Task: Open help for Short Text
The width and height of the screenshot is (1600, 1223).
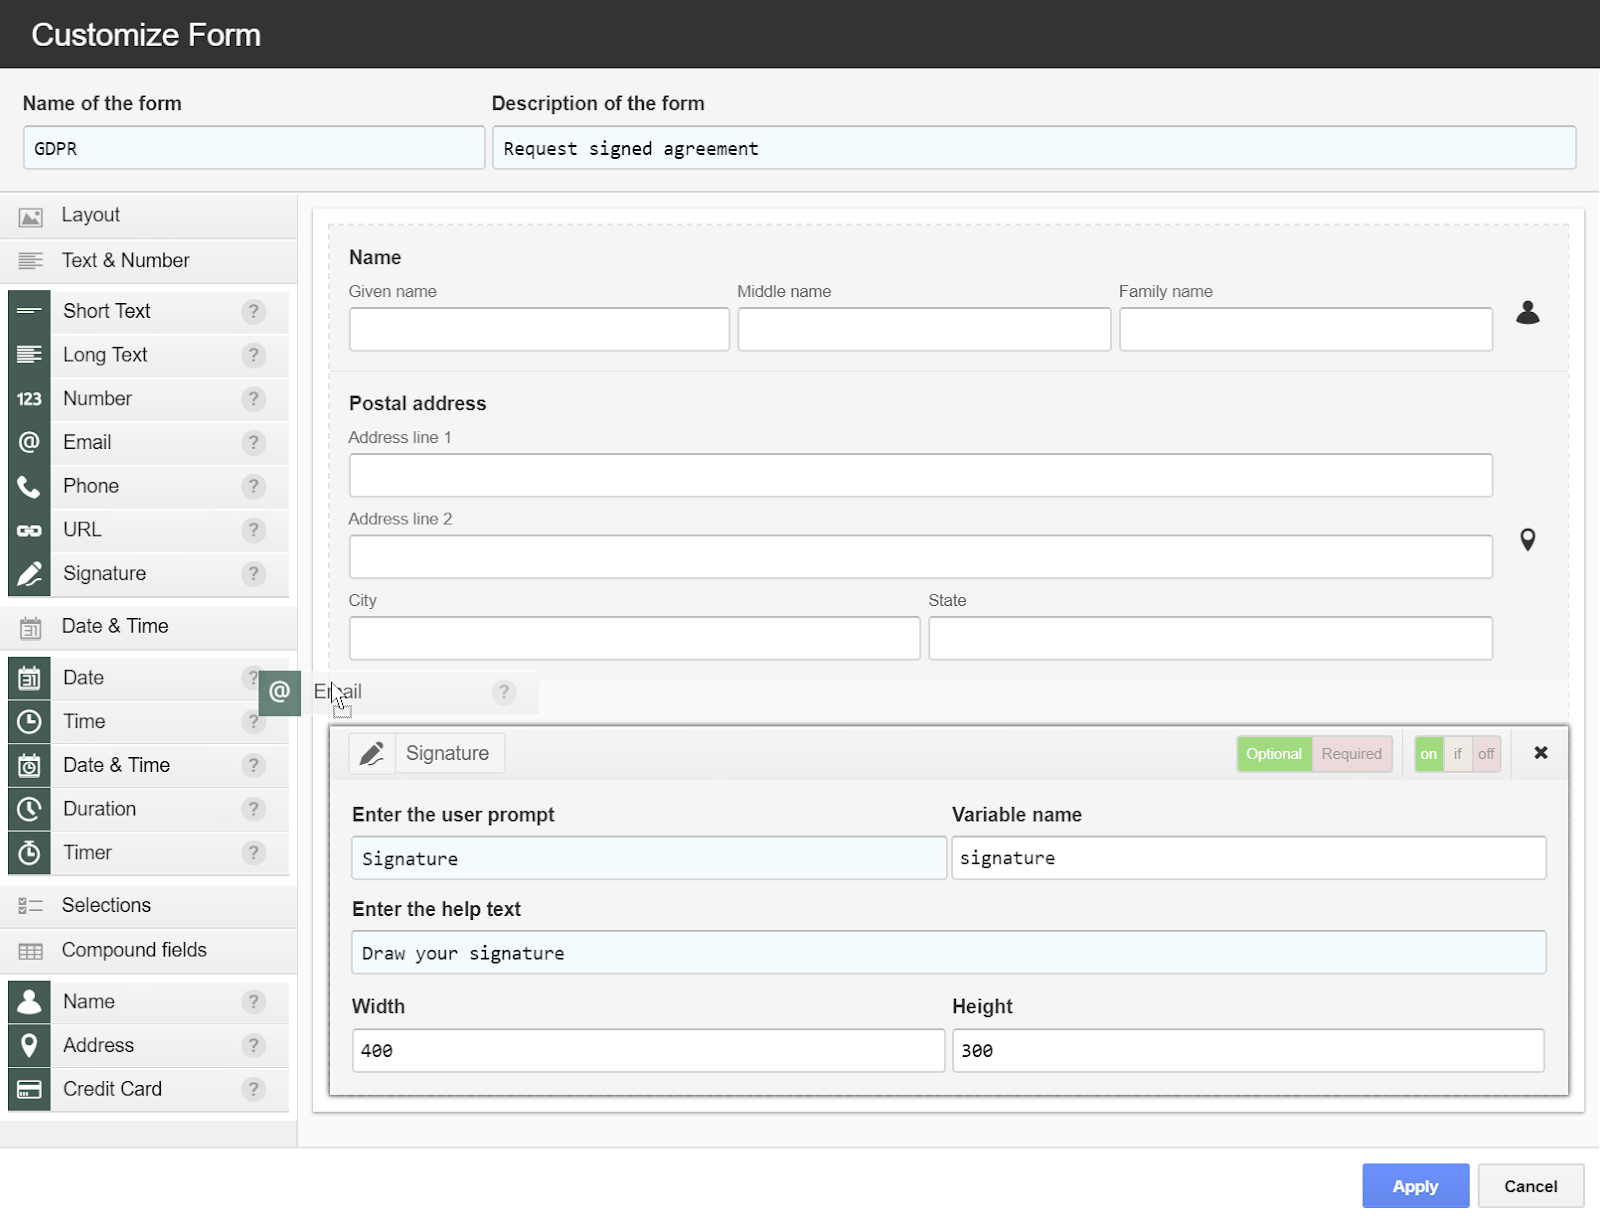Action: click(x=254, y=311)
